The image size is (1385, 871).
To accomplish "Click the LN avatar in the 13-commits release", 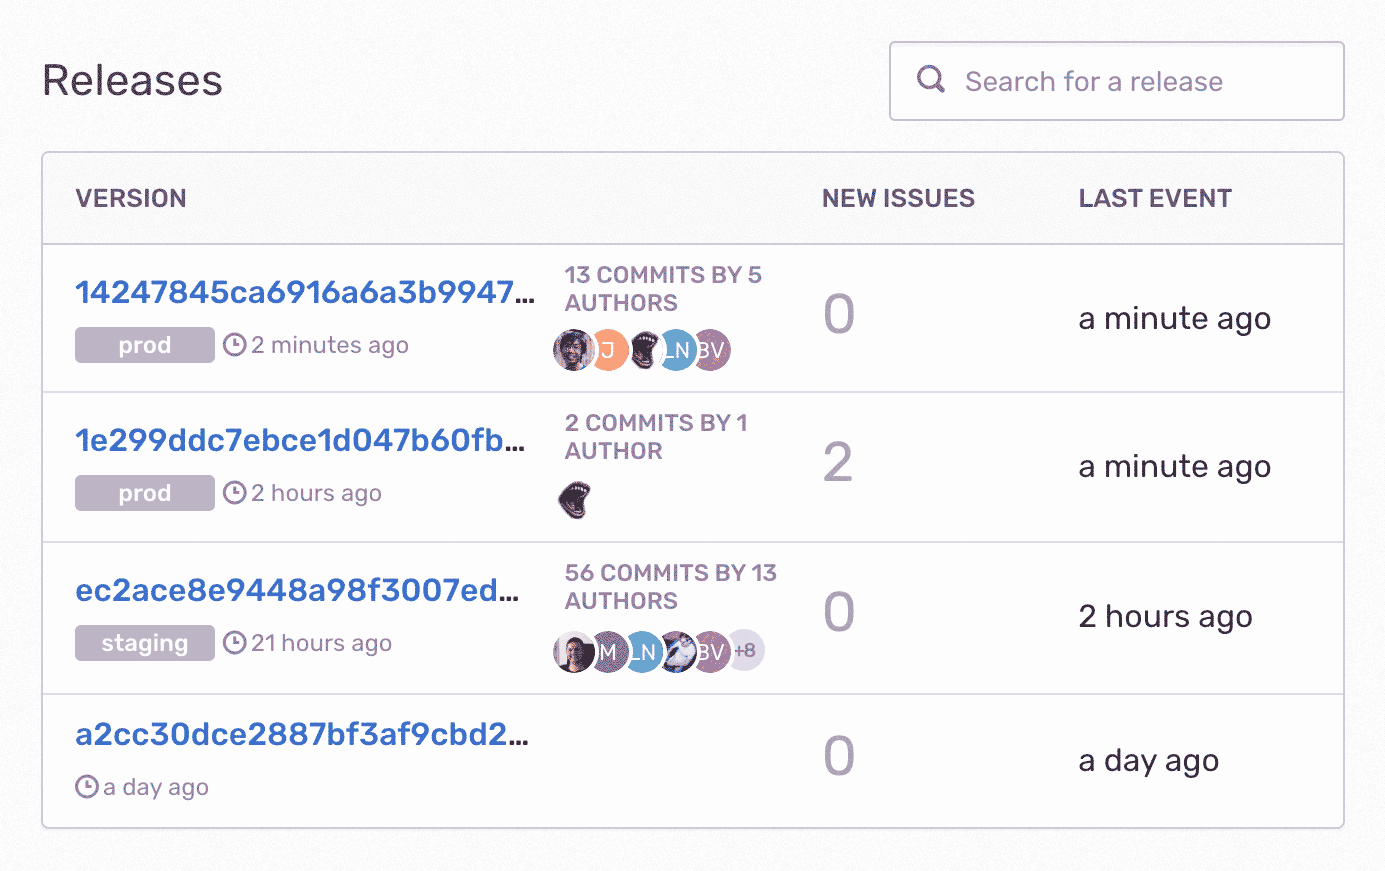I will 678,350.
